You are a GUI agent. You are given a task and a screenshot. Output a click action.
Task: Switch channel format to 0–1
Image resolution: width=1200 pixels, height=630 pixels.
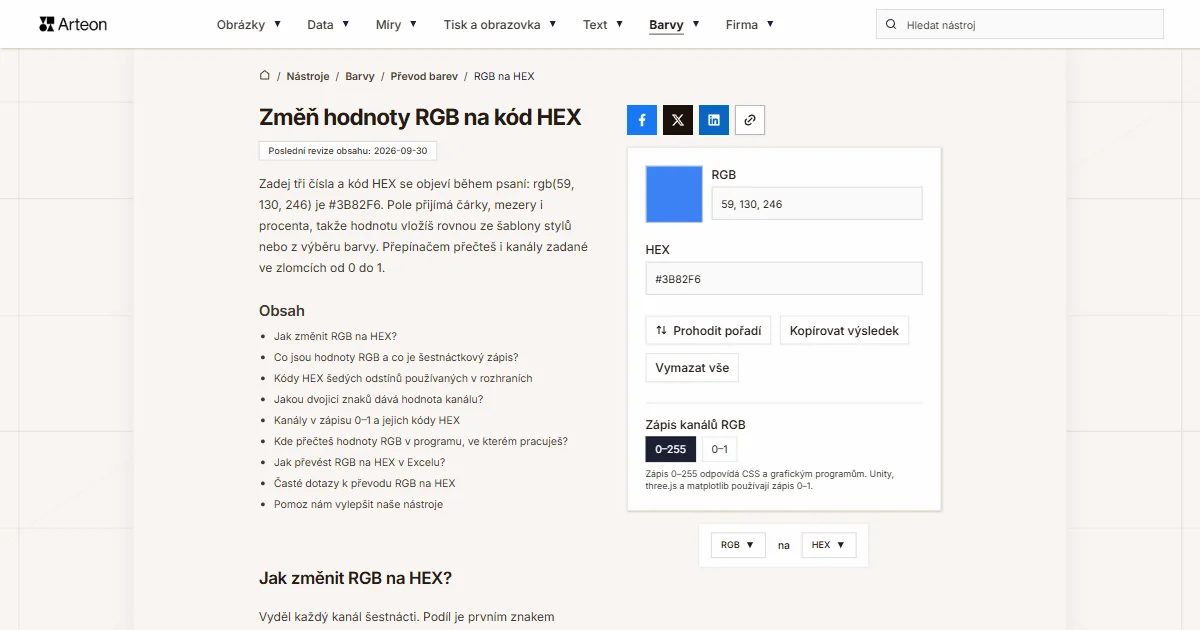pos(719,449)
